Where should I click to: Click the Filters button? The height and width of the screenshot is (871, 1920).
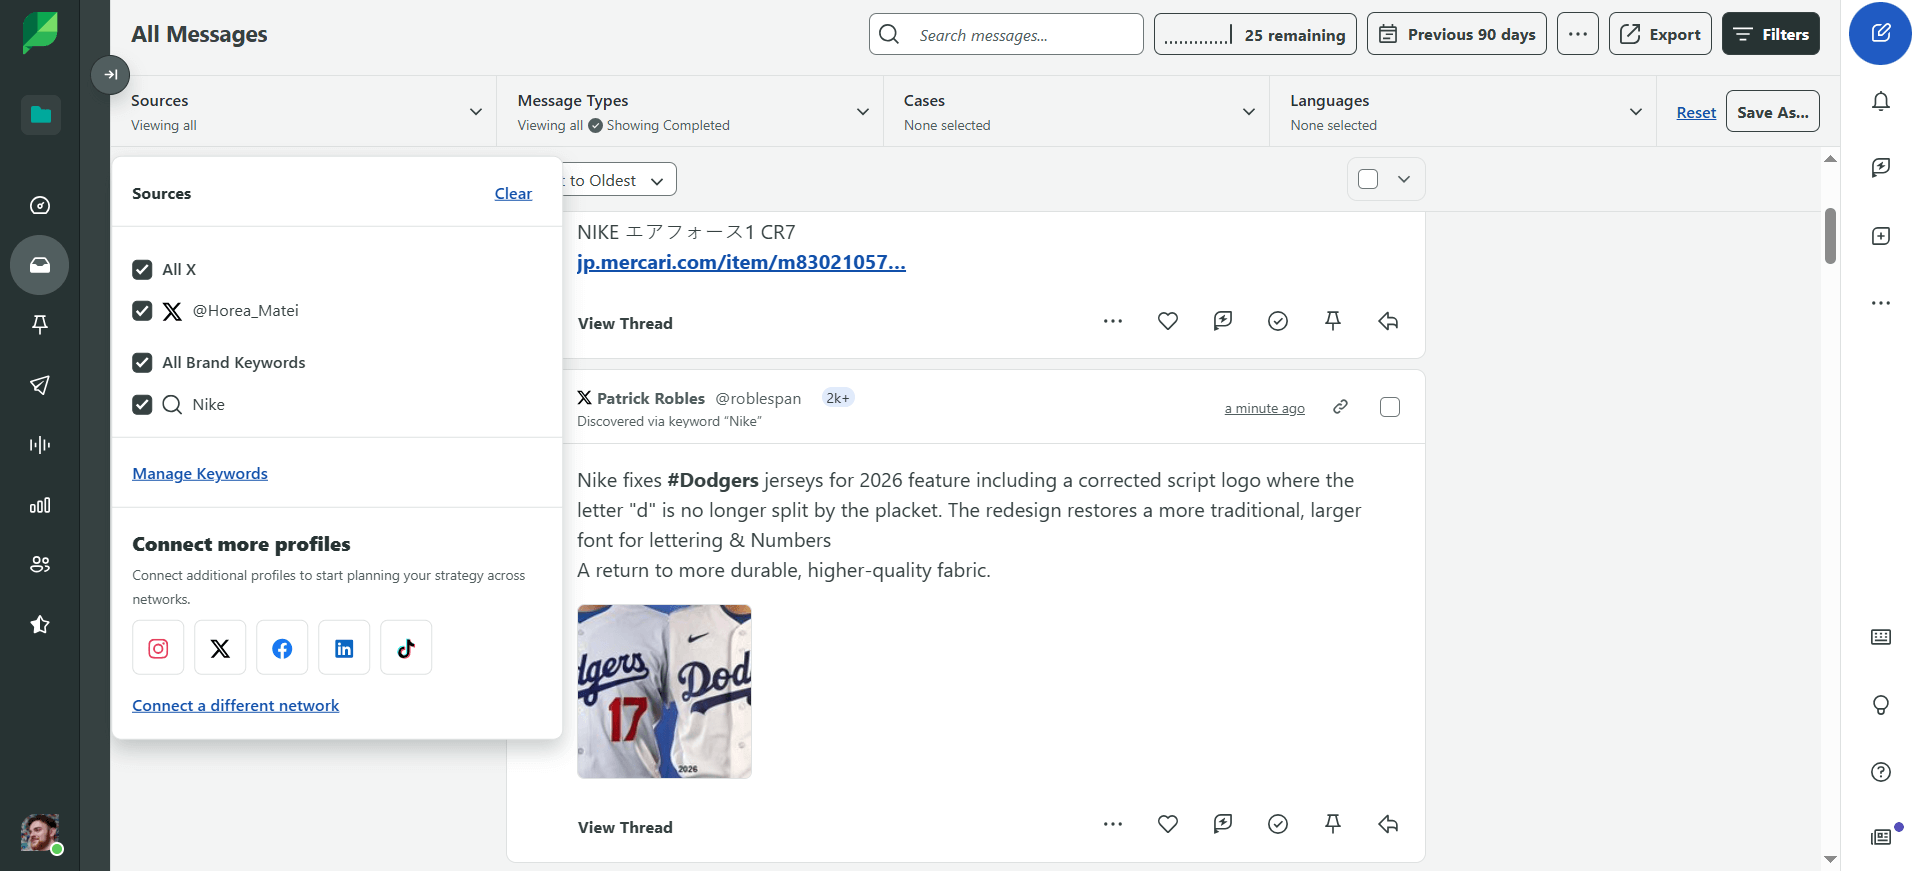[1771, 34]
